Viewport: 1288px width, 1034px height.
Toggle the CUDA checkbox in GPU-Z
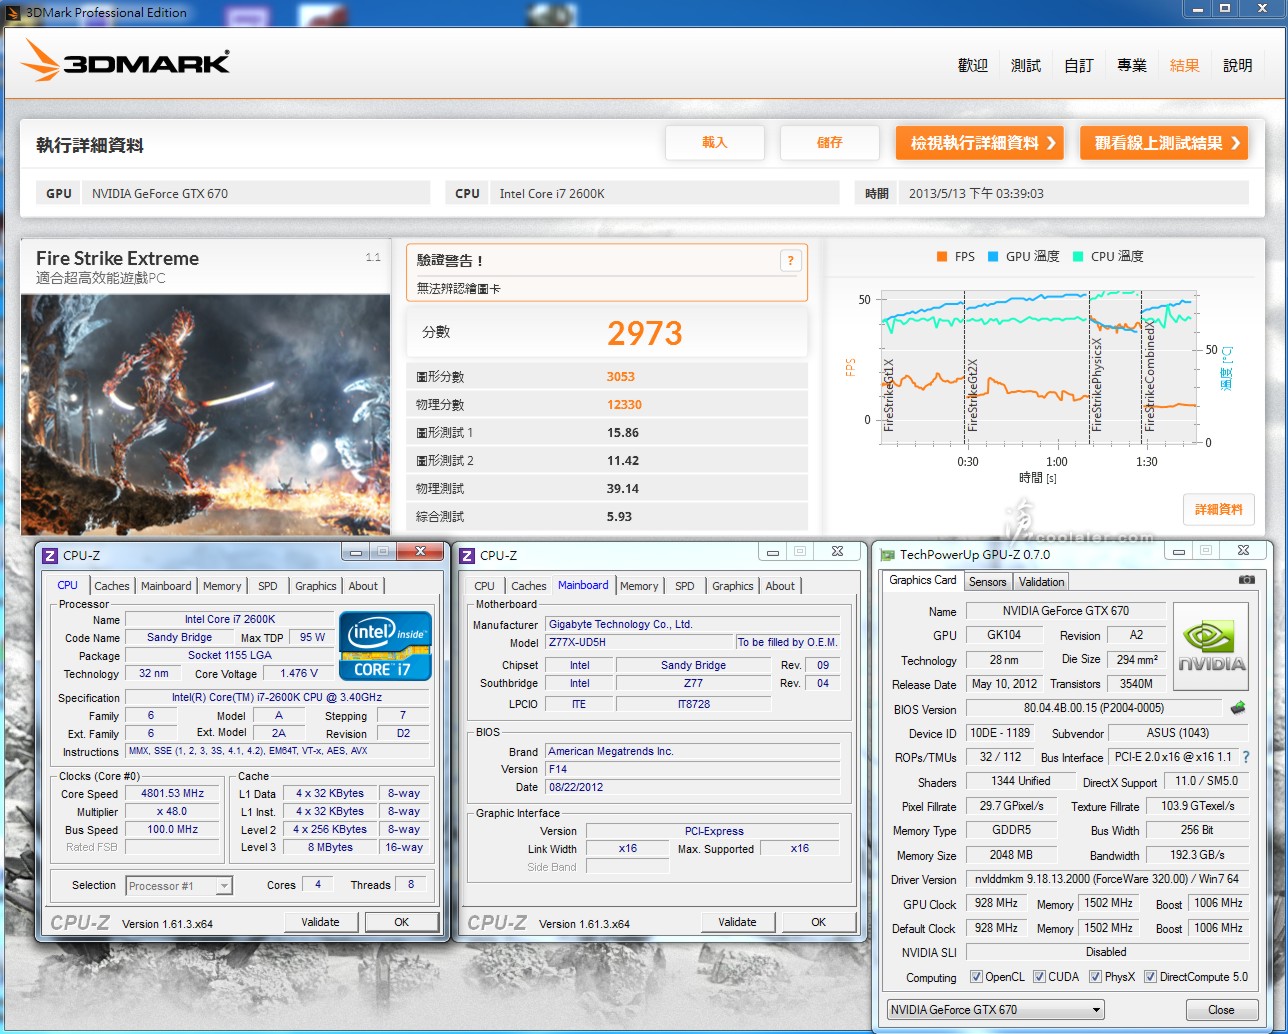(1039, 977)
